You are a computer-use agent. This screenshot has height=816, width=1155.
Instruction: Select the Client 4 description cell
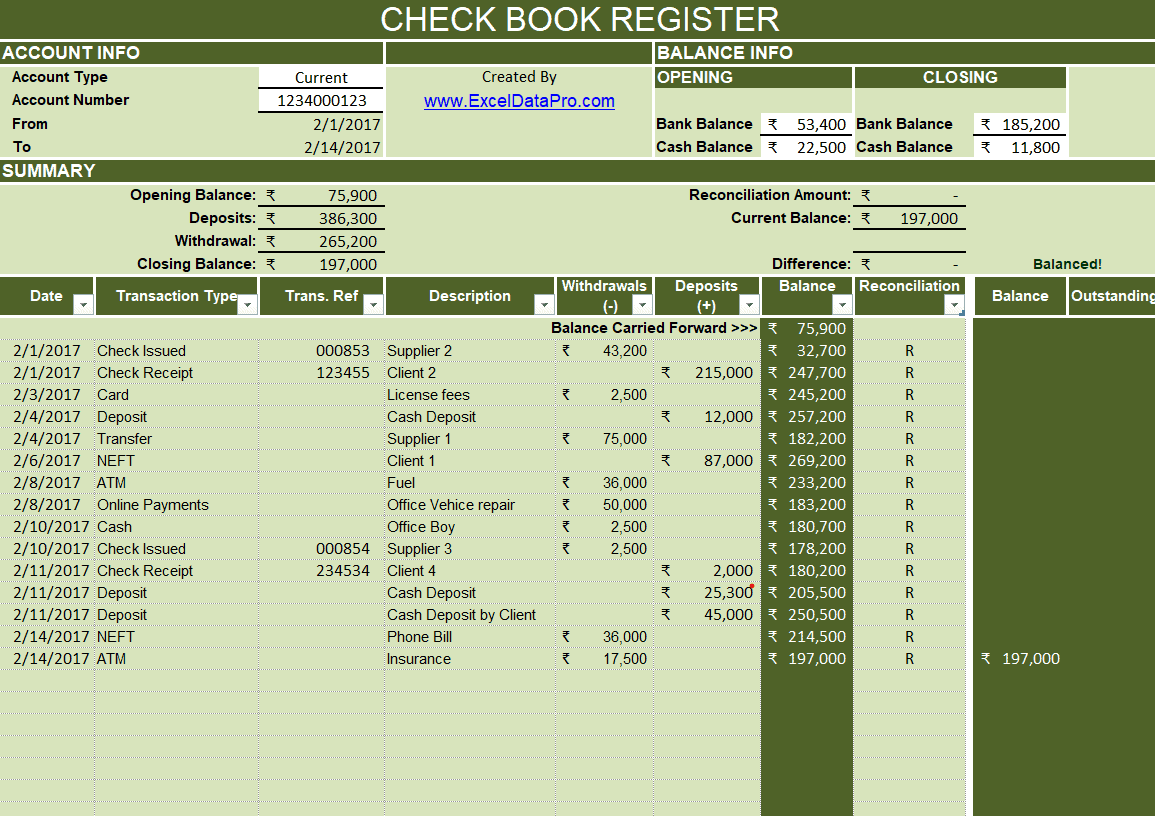[469, 571]
